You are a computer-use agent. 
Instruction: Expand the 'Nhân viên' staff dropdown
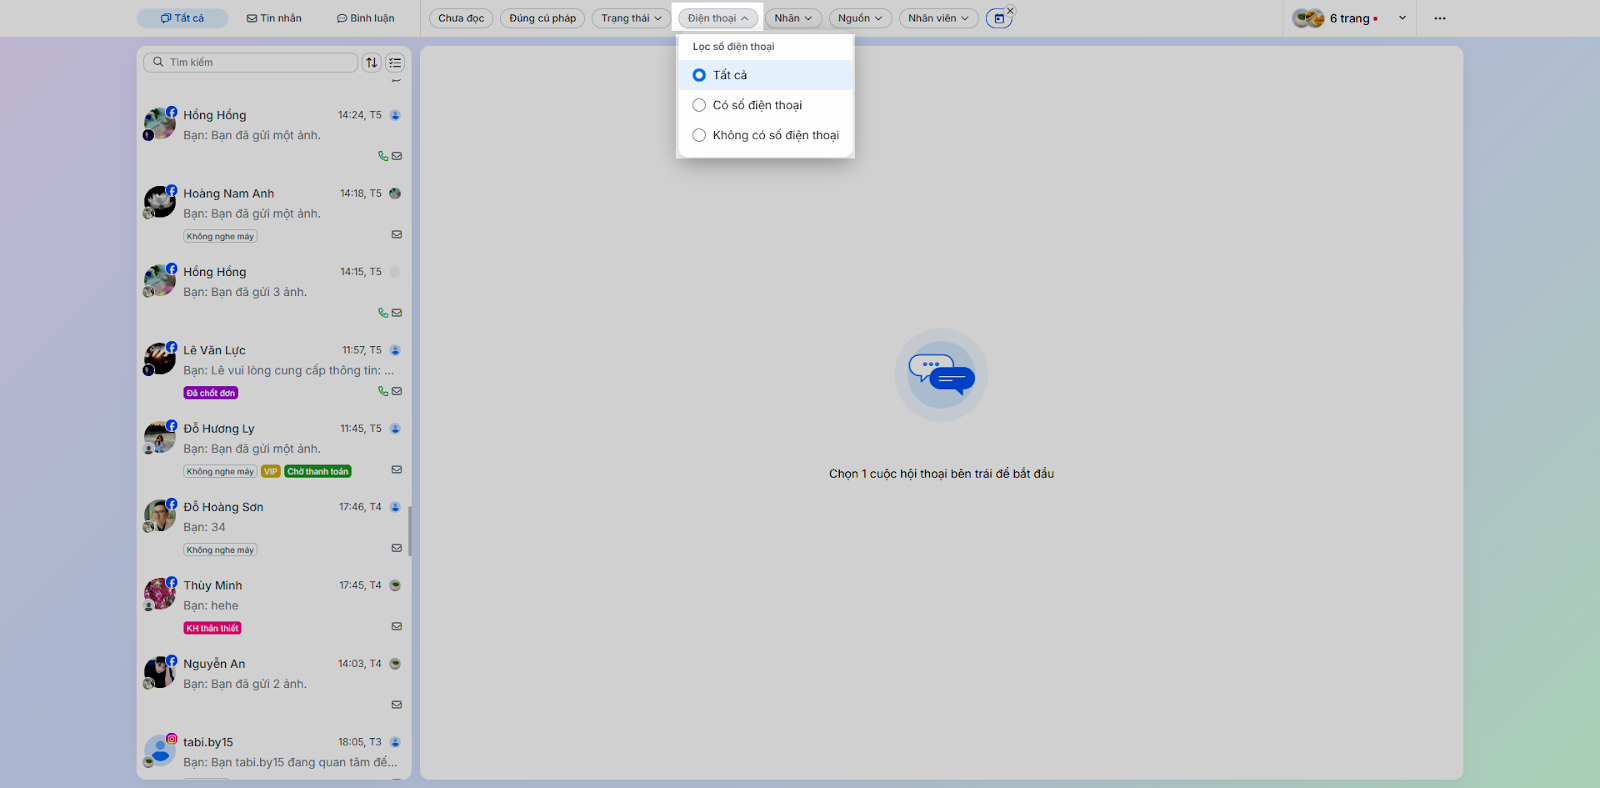[x=938, y=18]
